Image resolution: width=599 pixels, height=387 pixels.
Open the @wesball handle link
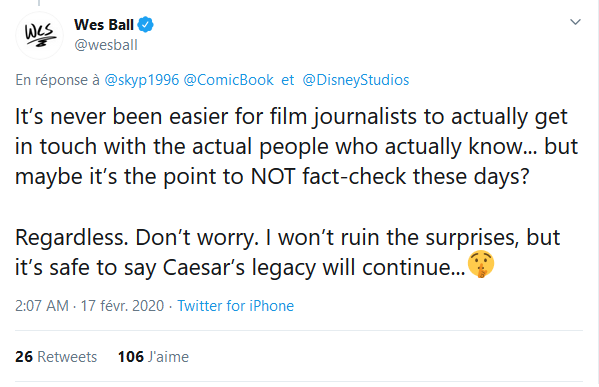point(106,45)
